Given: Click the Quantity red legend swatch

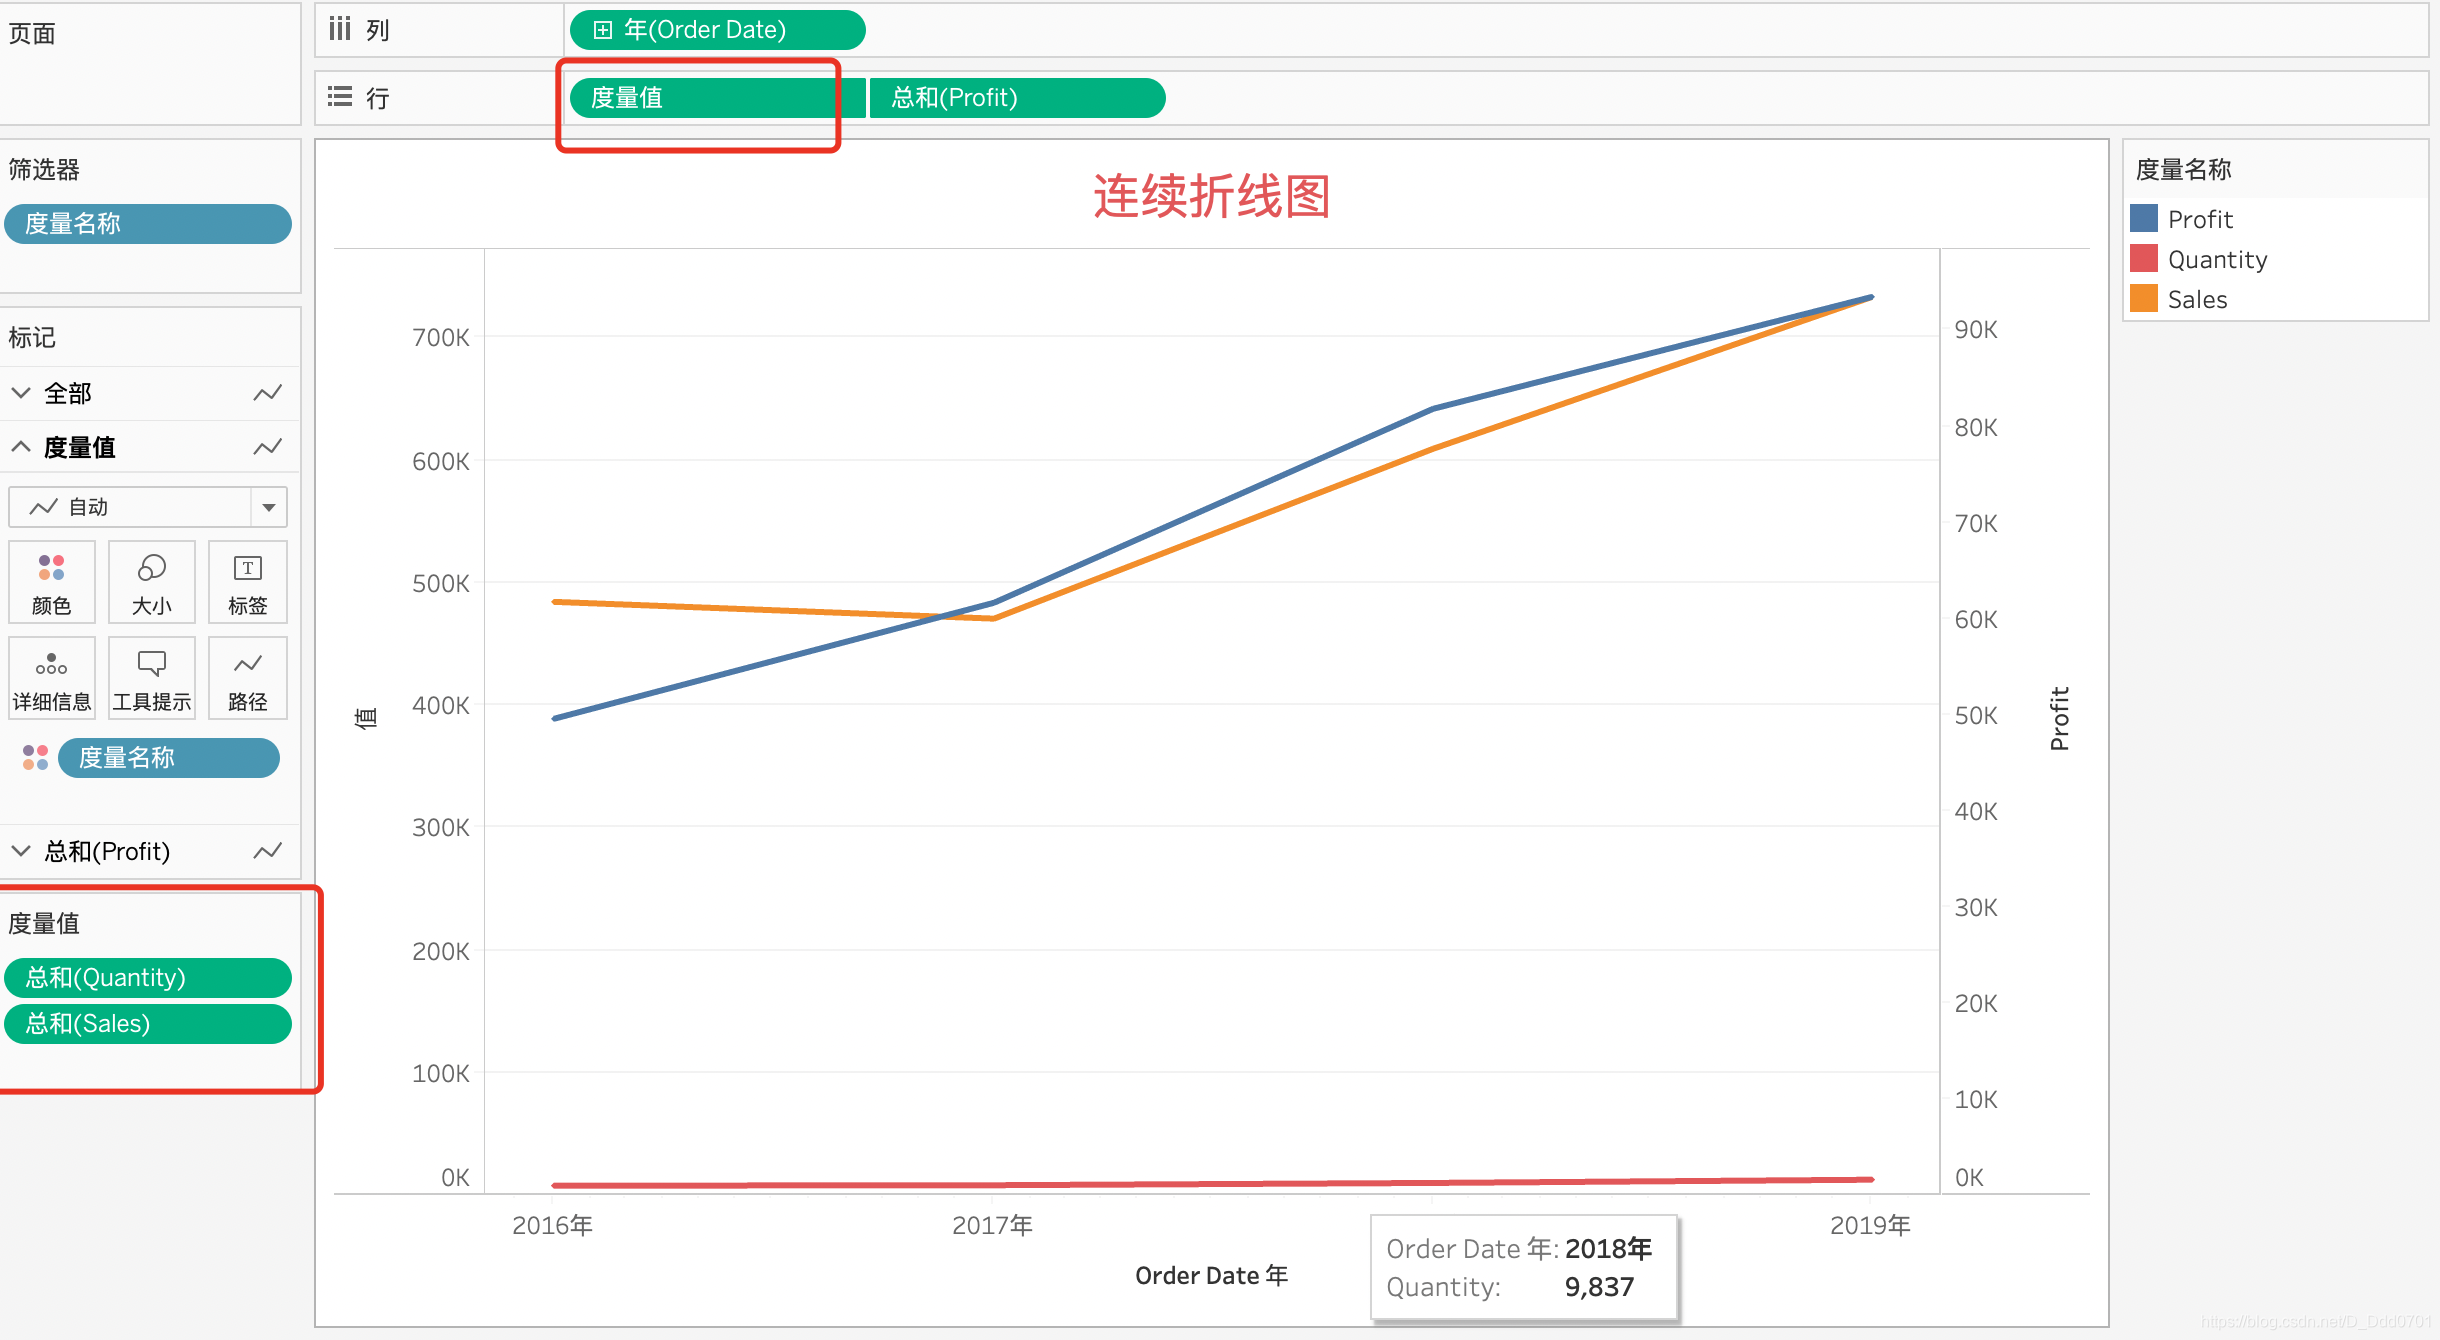Looking at the screenshot, I should pyautogui.click(x=2144, y=259).
